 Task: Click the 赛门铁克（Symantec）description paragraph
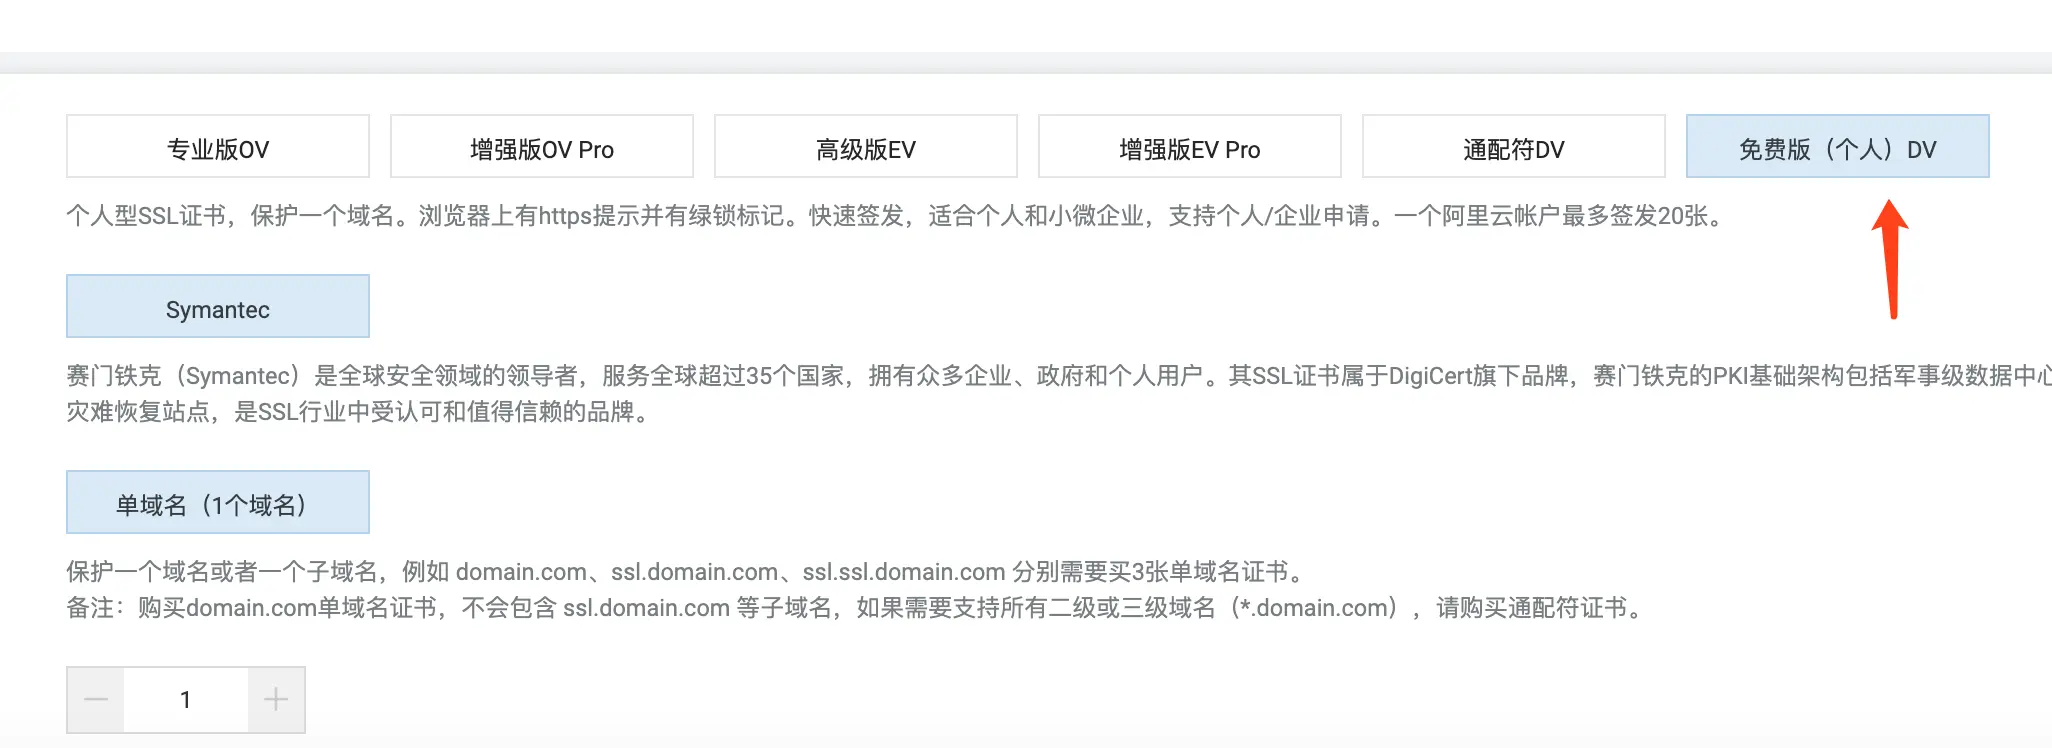1059,394
